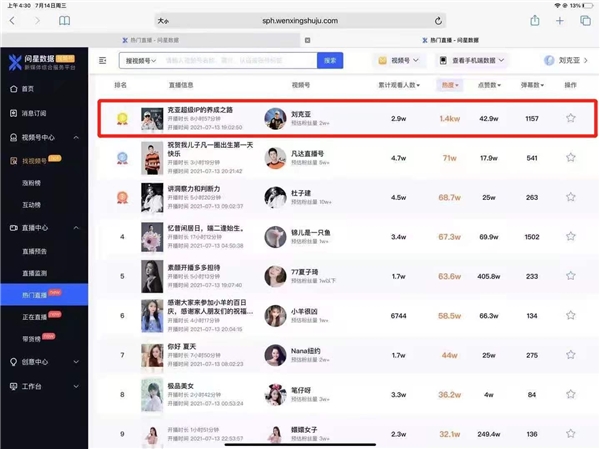Screen dimensions: 600x449
Task: Sort by 热度 column header
Action: click(x=449, y=86)
